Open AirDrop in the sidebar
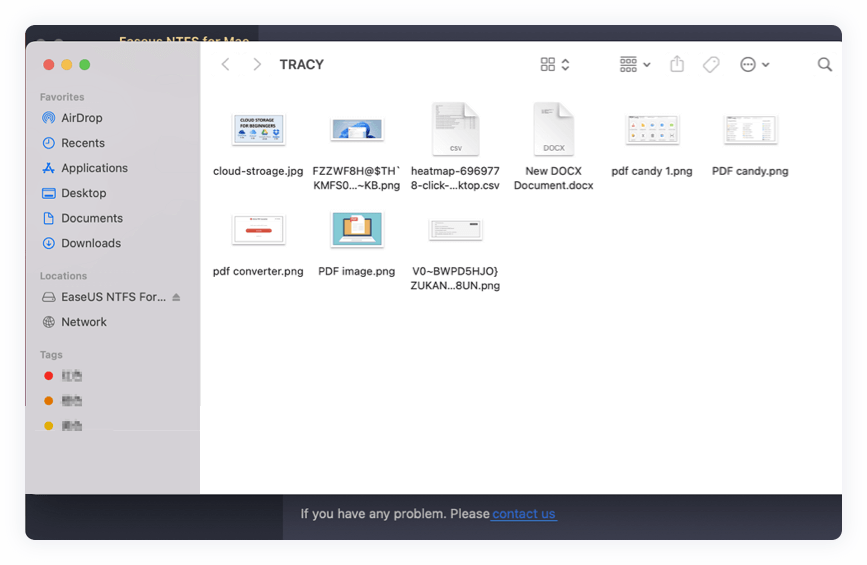867x565 pixels. coord(72,118)
